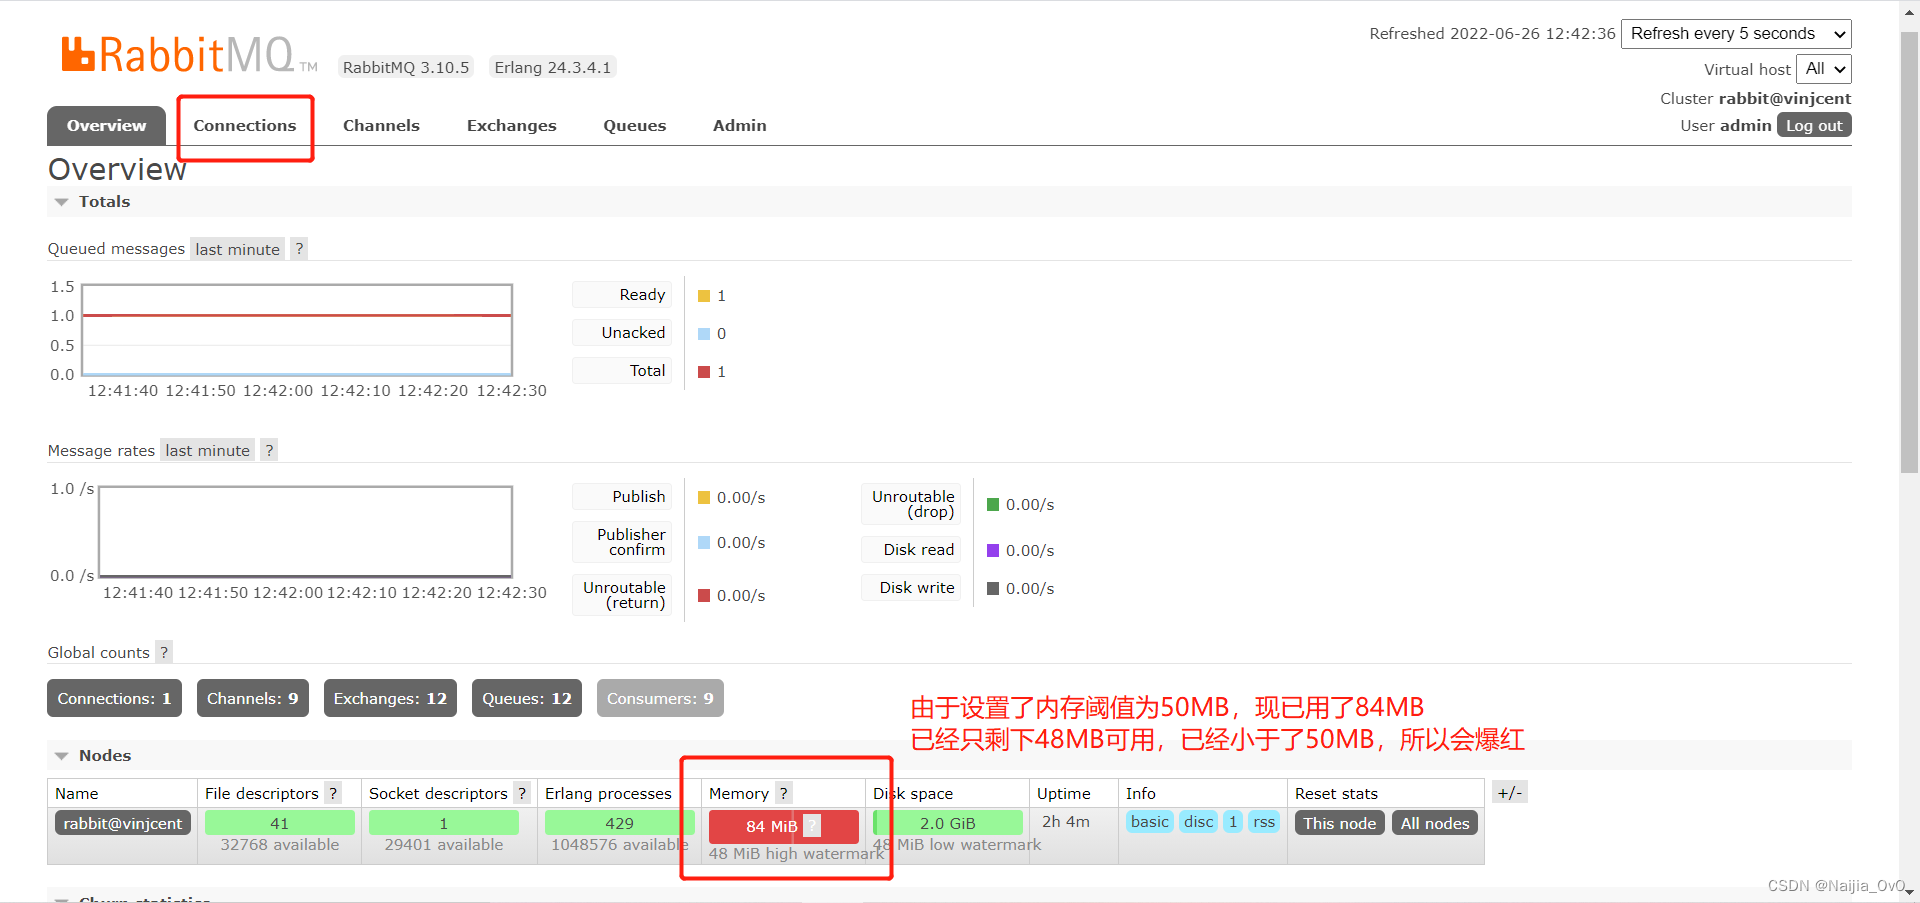1920x903 pixels.
Task: Open Refresh every 5 seconds dropdown
Action: pyautogui.click(x=1736, y=34)
